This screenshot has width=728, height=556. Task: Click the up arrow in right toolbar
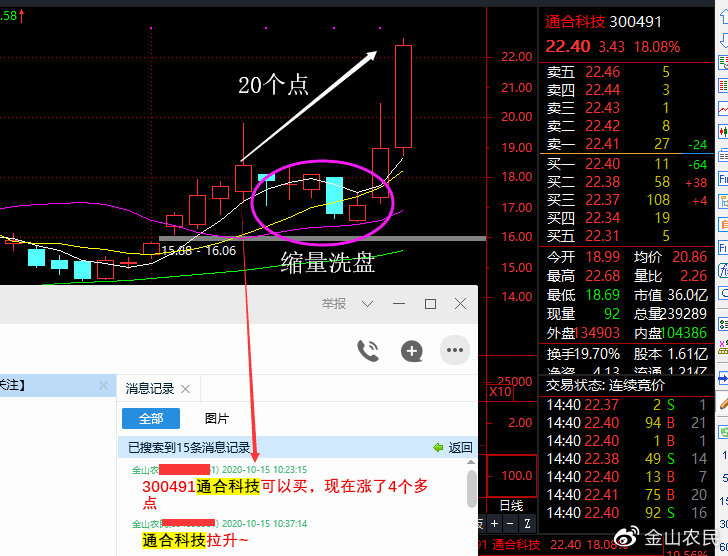(723, 17)
